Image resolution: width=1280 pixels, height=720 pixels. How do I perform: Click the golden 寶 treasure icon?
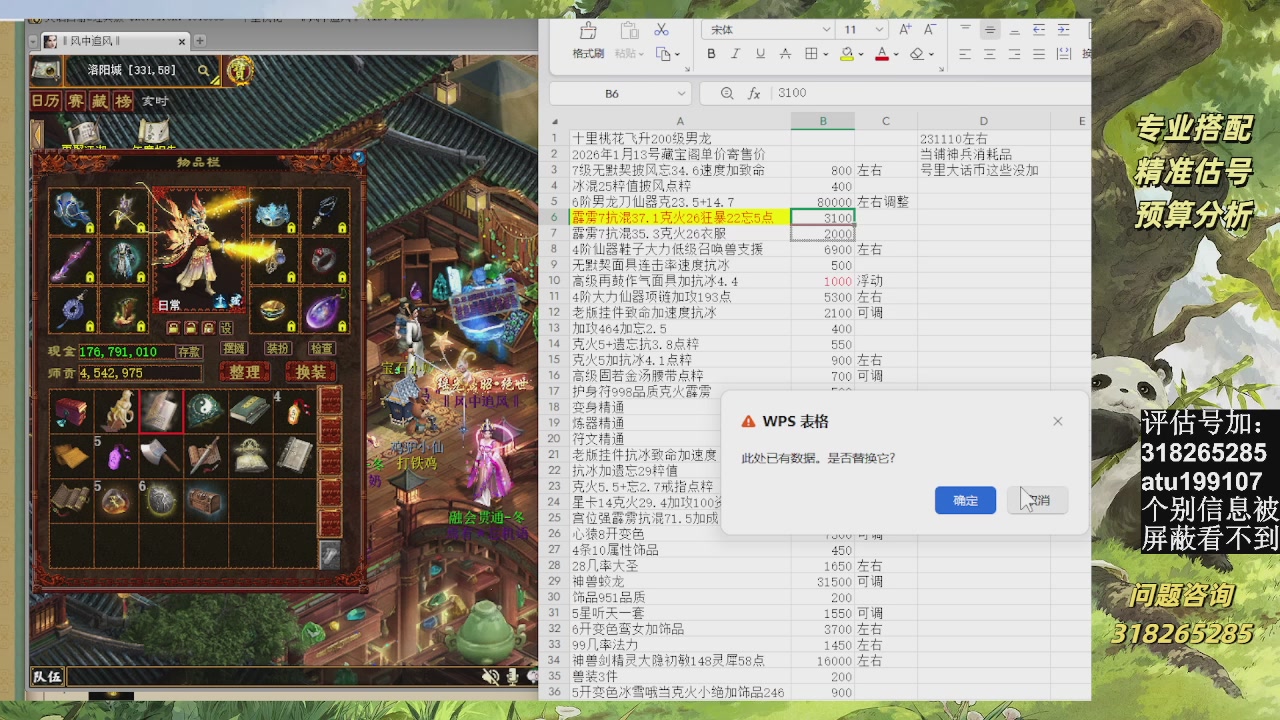coord(242,72)
